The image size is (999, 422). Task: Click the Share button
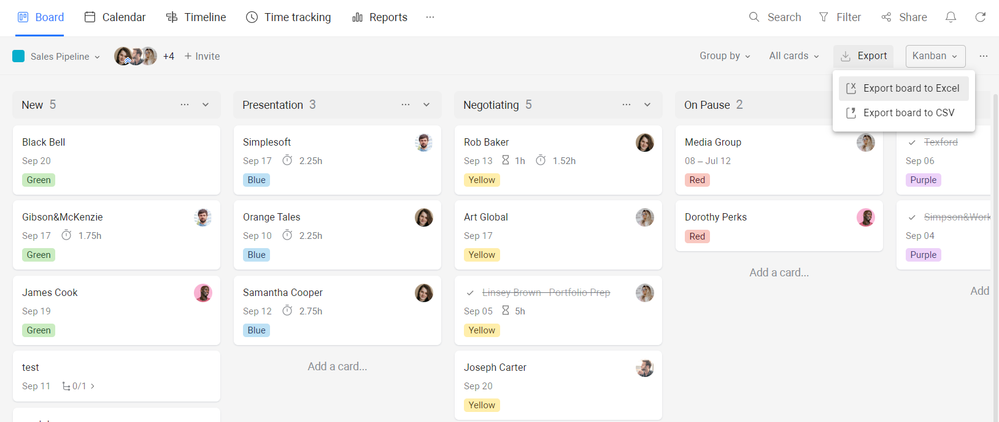903,17
